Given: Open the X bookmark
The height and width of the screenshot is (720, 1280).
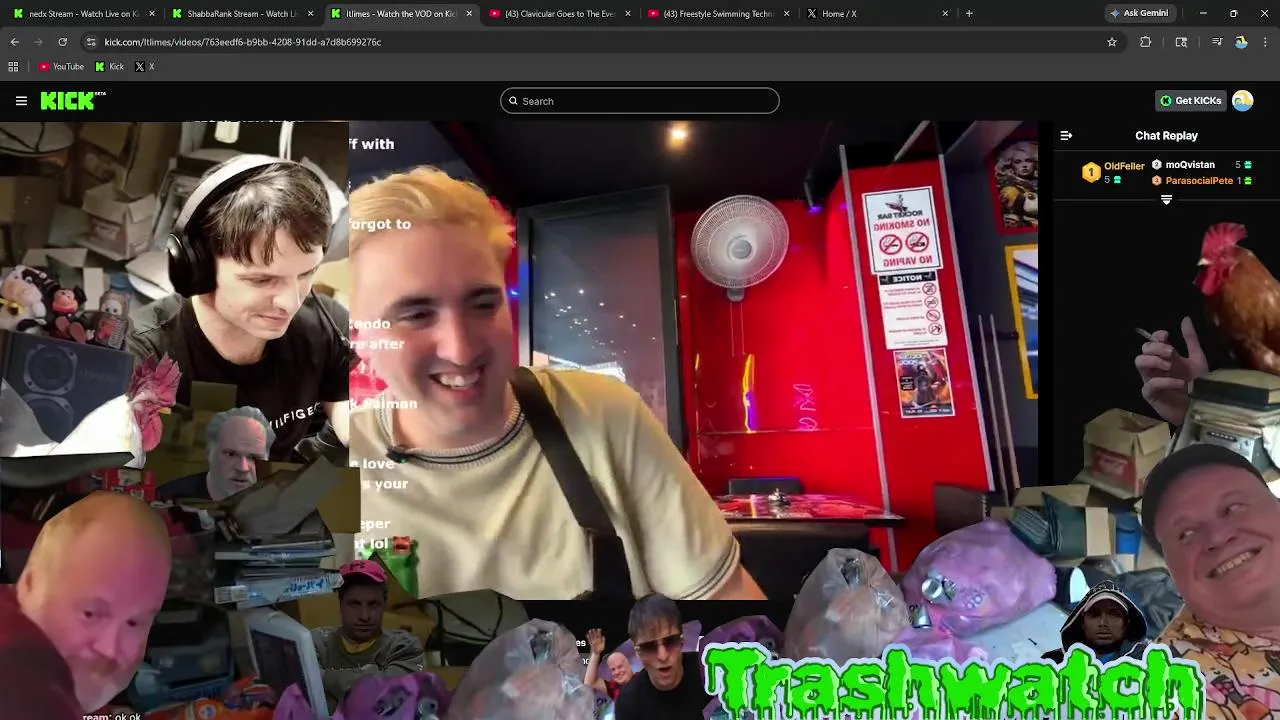Looking at the screenshot, I should coord(145,67).
